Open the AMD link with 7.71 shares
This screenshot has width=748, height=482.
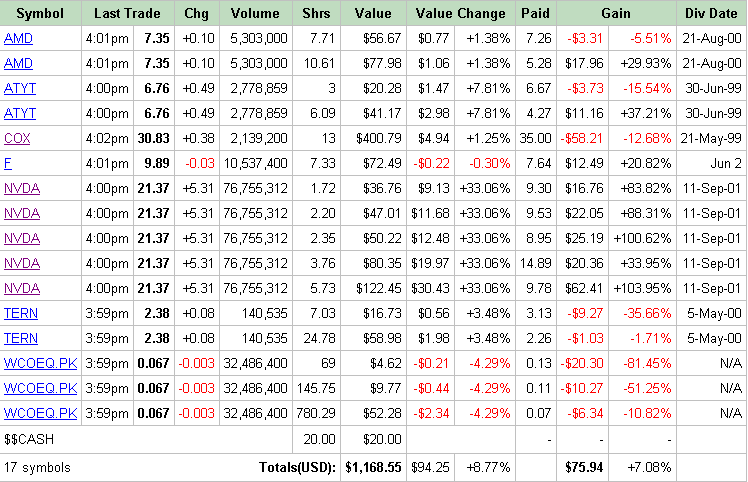pos(18,38)
